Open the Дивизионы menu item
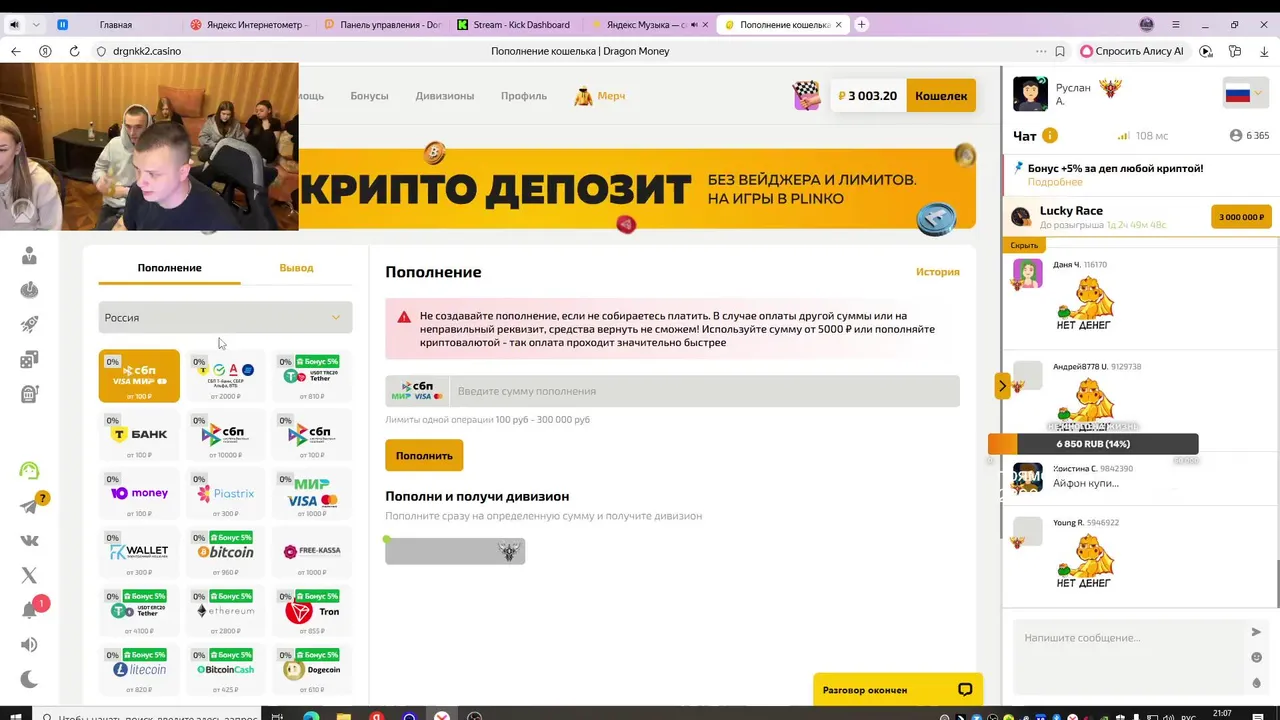Viewport: 1280px width, 720px height. 445,96
